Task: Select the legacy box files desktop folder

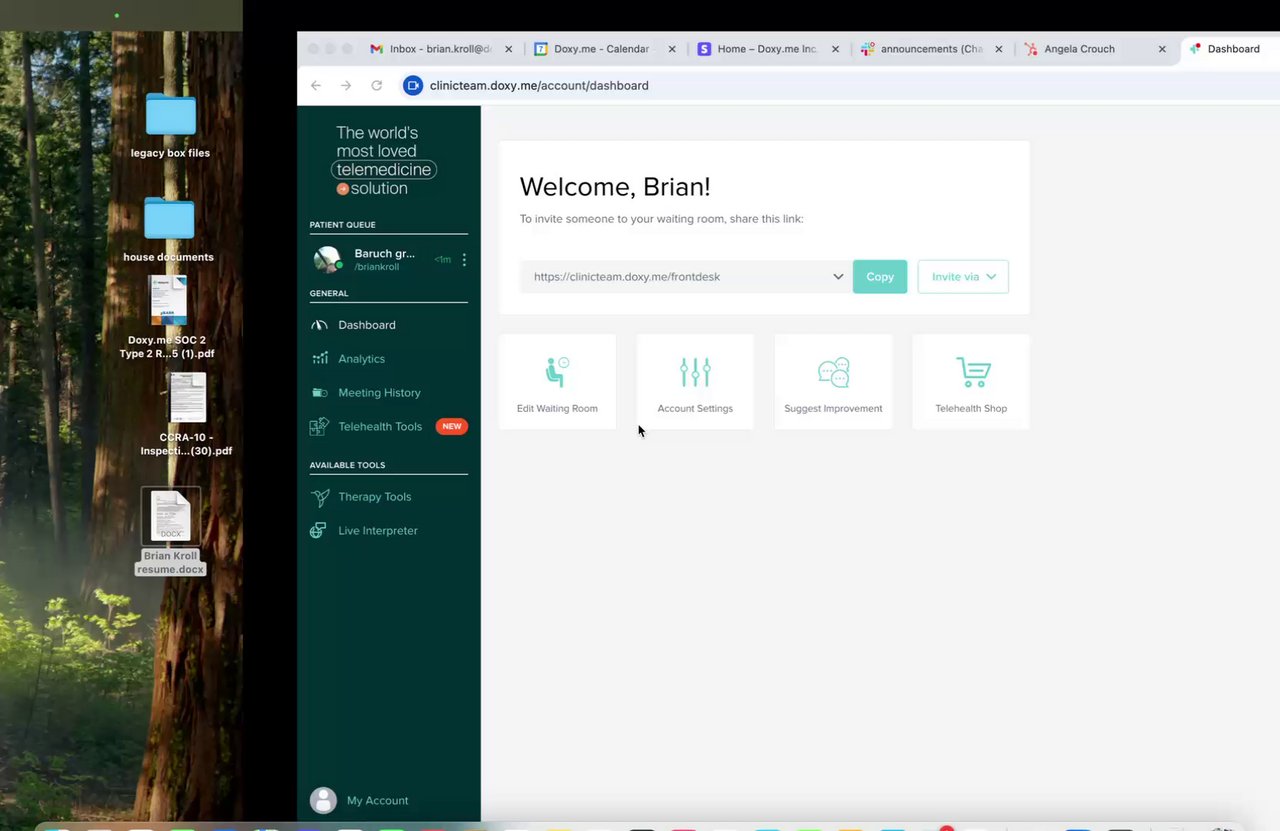Action: point(170,125)
